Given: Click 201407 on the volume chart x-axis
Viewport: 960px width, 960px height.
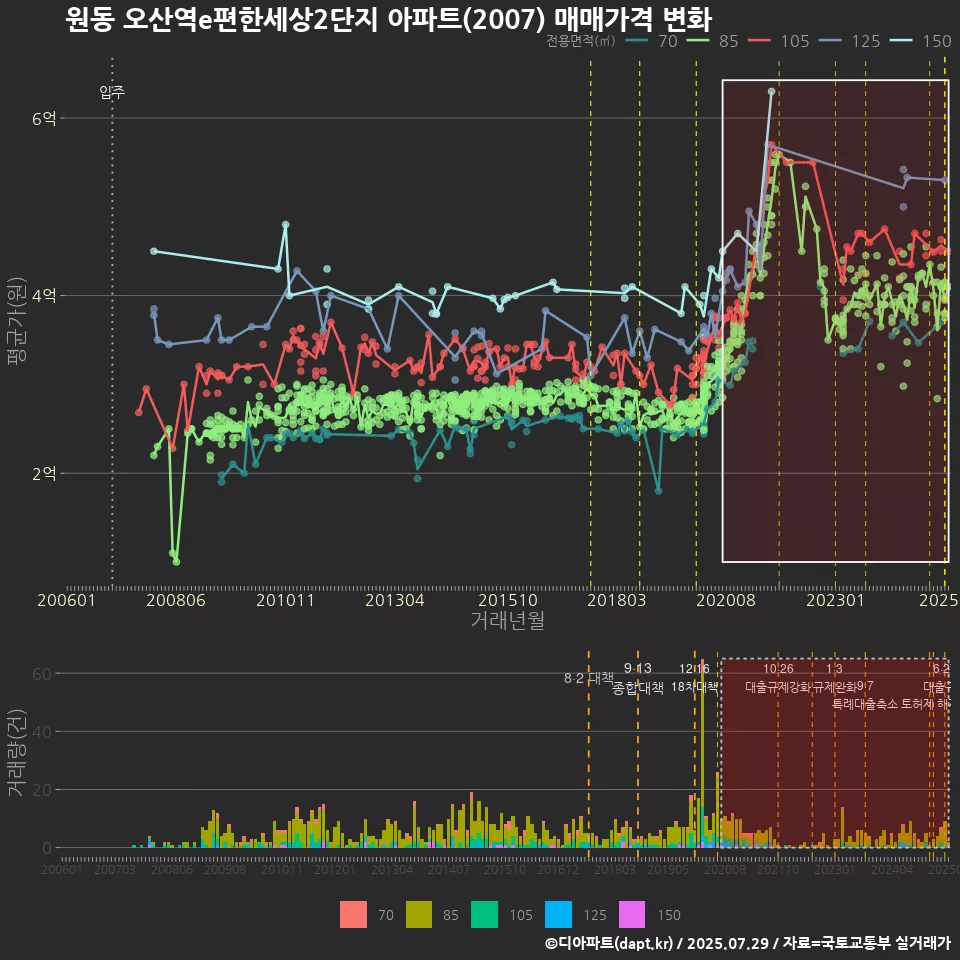Looking at the screenshot, I should (x=449, y=869).
